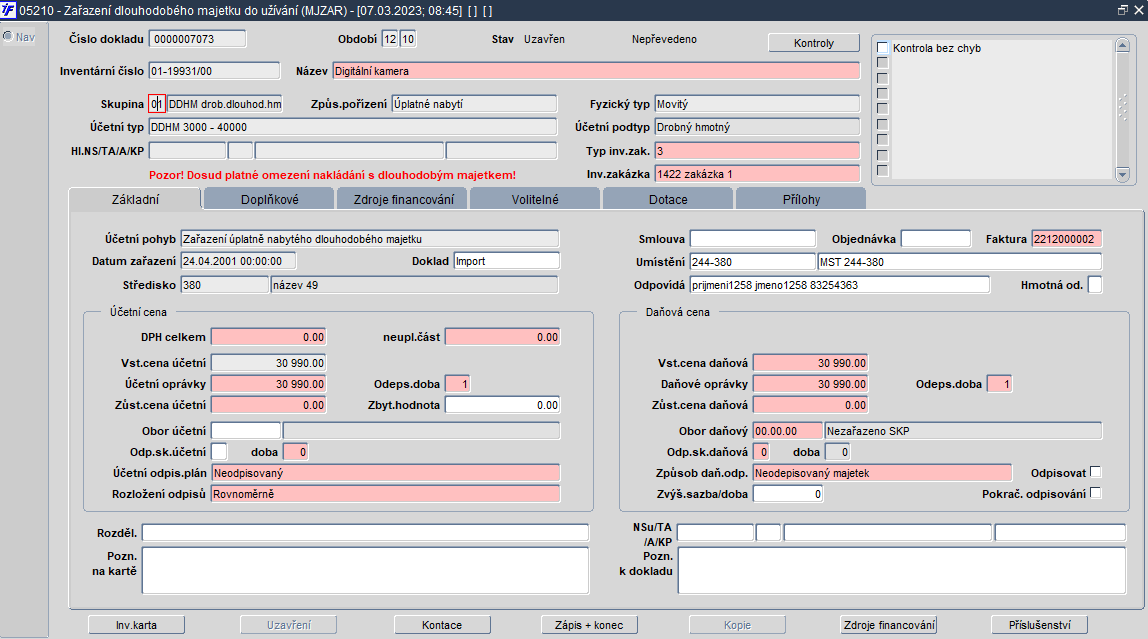Click the Účetní podtyp field
Screen dimensions: 1148x639
(757, 127)
